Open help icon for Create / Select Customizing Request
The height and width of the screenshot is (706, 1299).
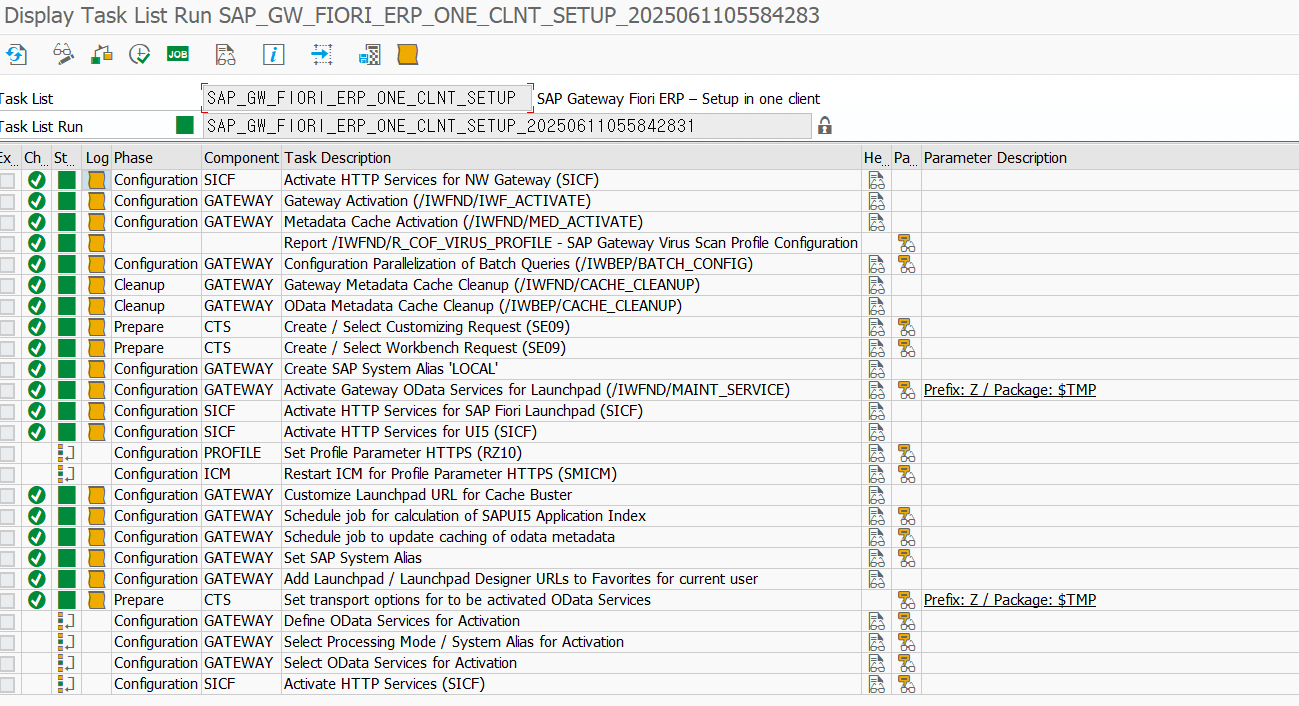(x=877, y=327)
